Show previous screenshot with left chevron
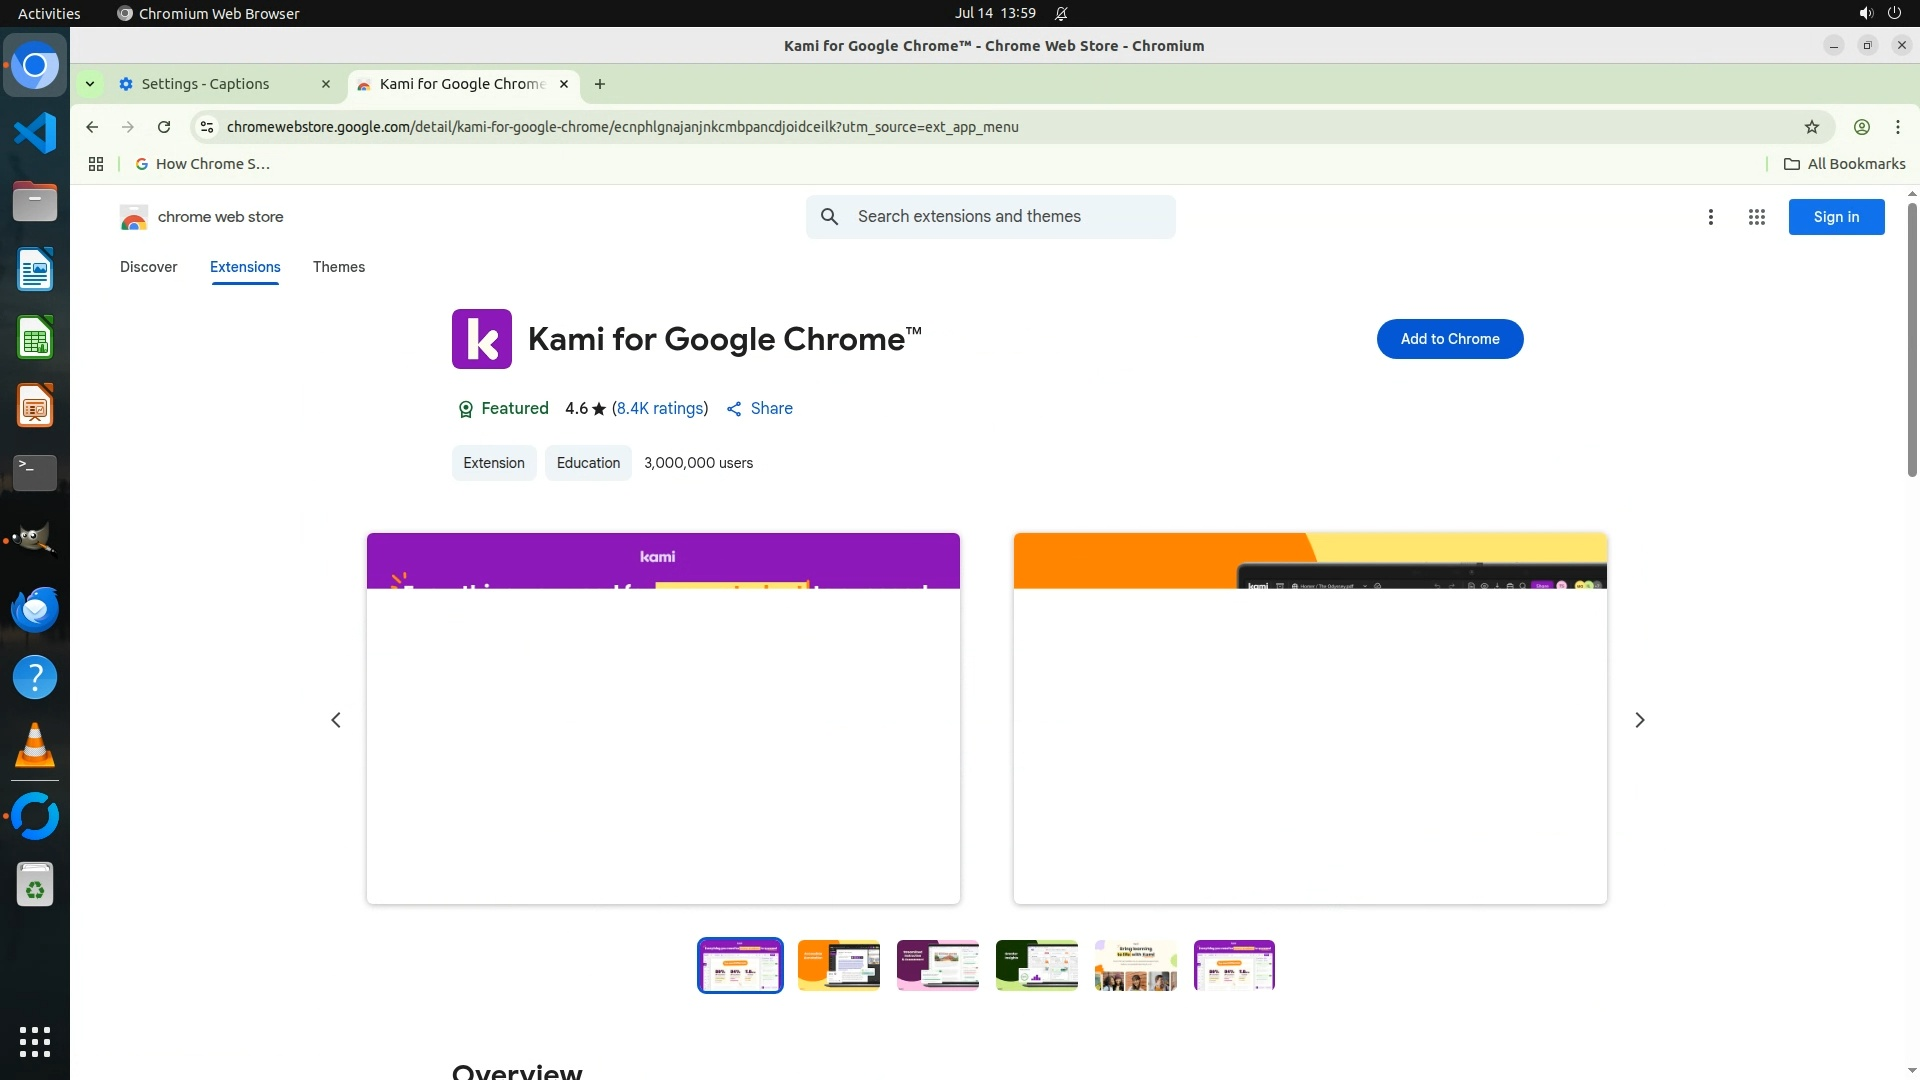This screenshot has height=1080, width=1920. click(336, 720)
